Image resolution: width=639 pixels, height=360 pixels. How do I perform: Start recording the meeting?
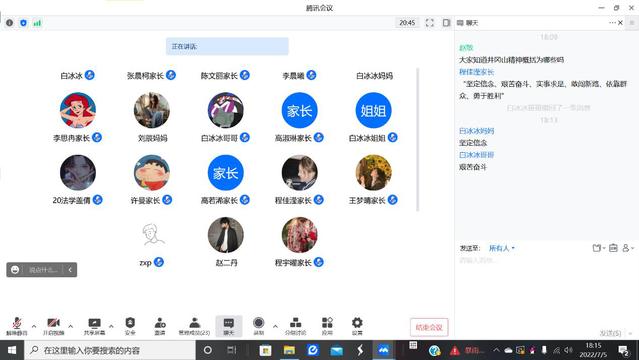[x=258, y=326]
